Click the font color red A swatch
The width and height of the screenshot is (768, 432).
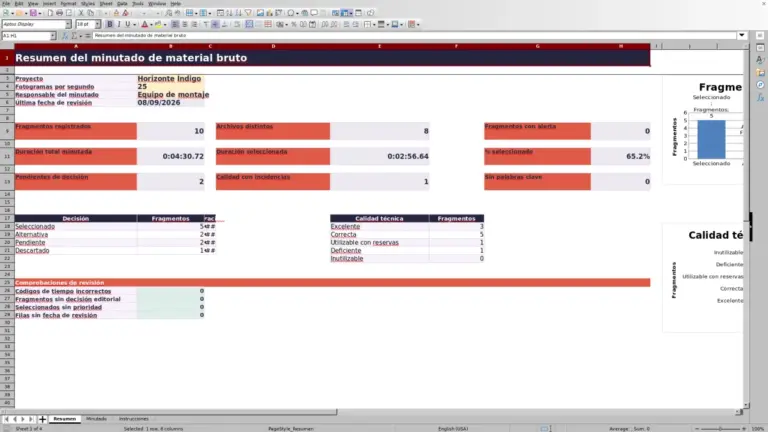coord(144,24)
